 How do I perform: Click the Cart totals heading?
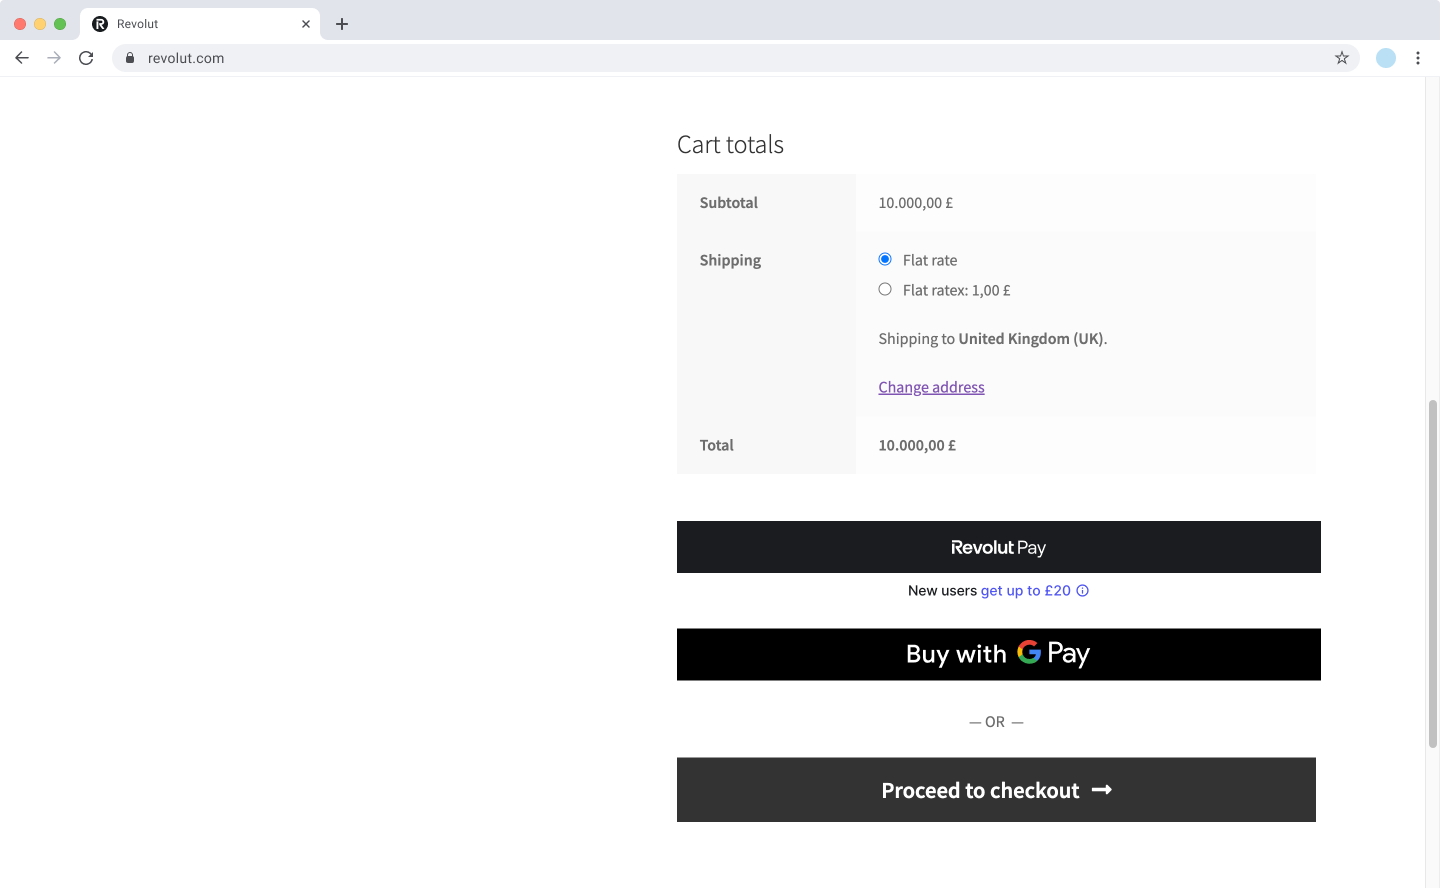tap(730, 145)
